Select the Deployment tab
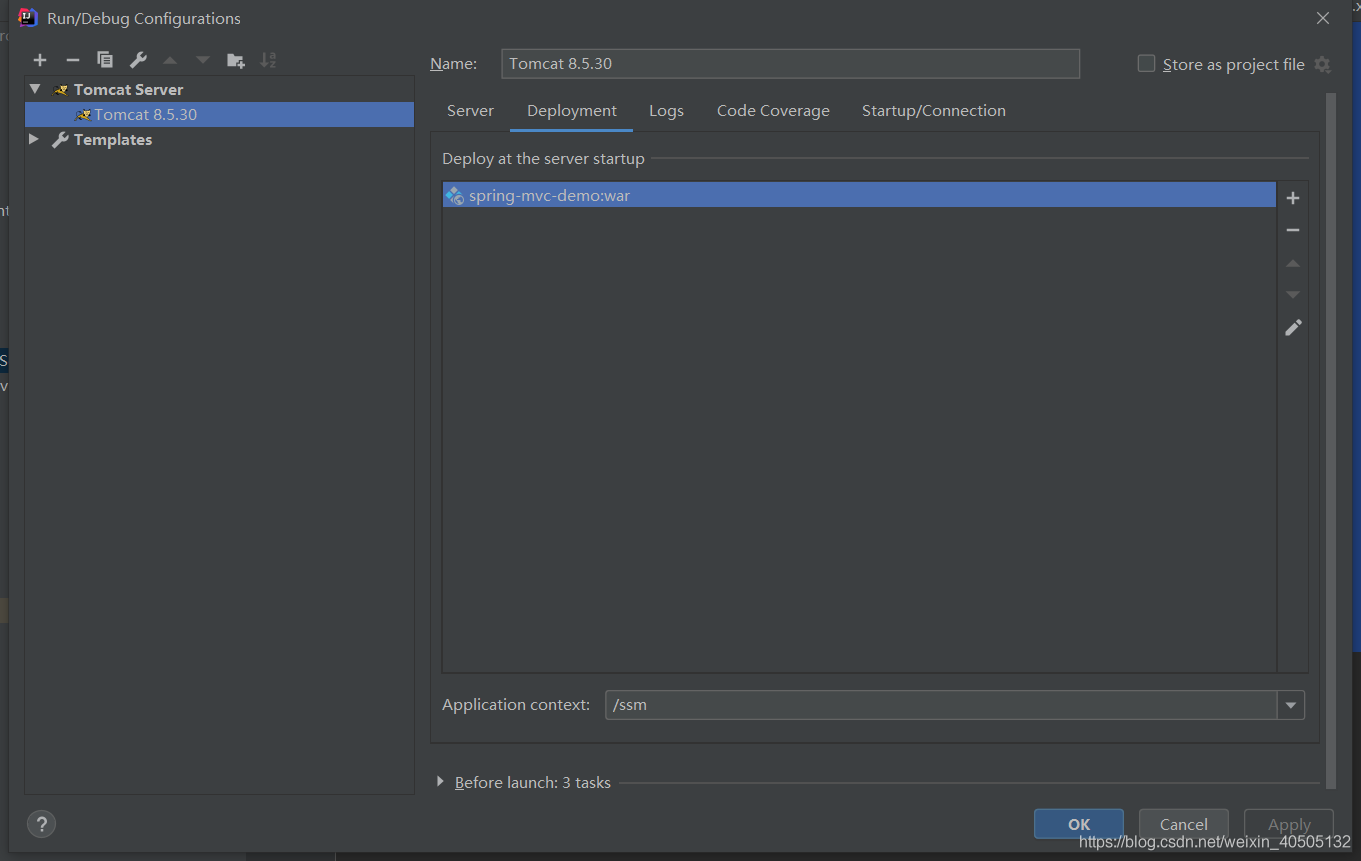 [572, 111]
